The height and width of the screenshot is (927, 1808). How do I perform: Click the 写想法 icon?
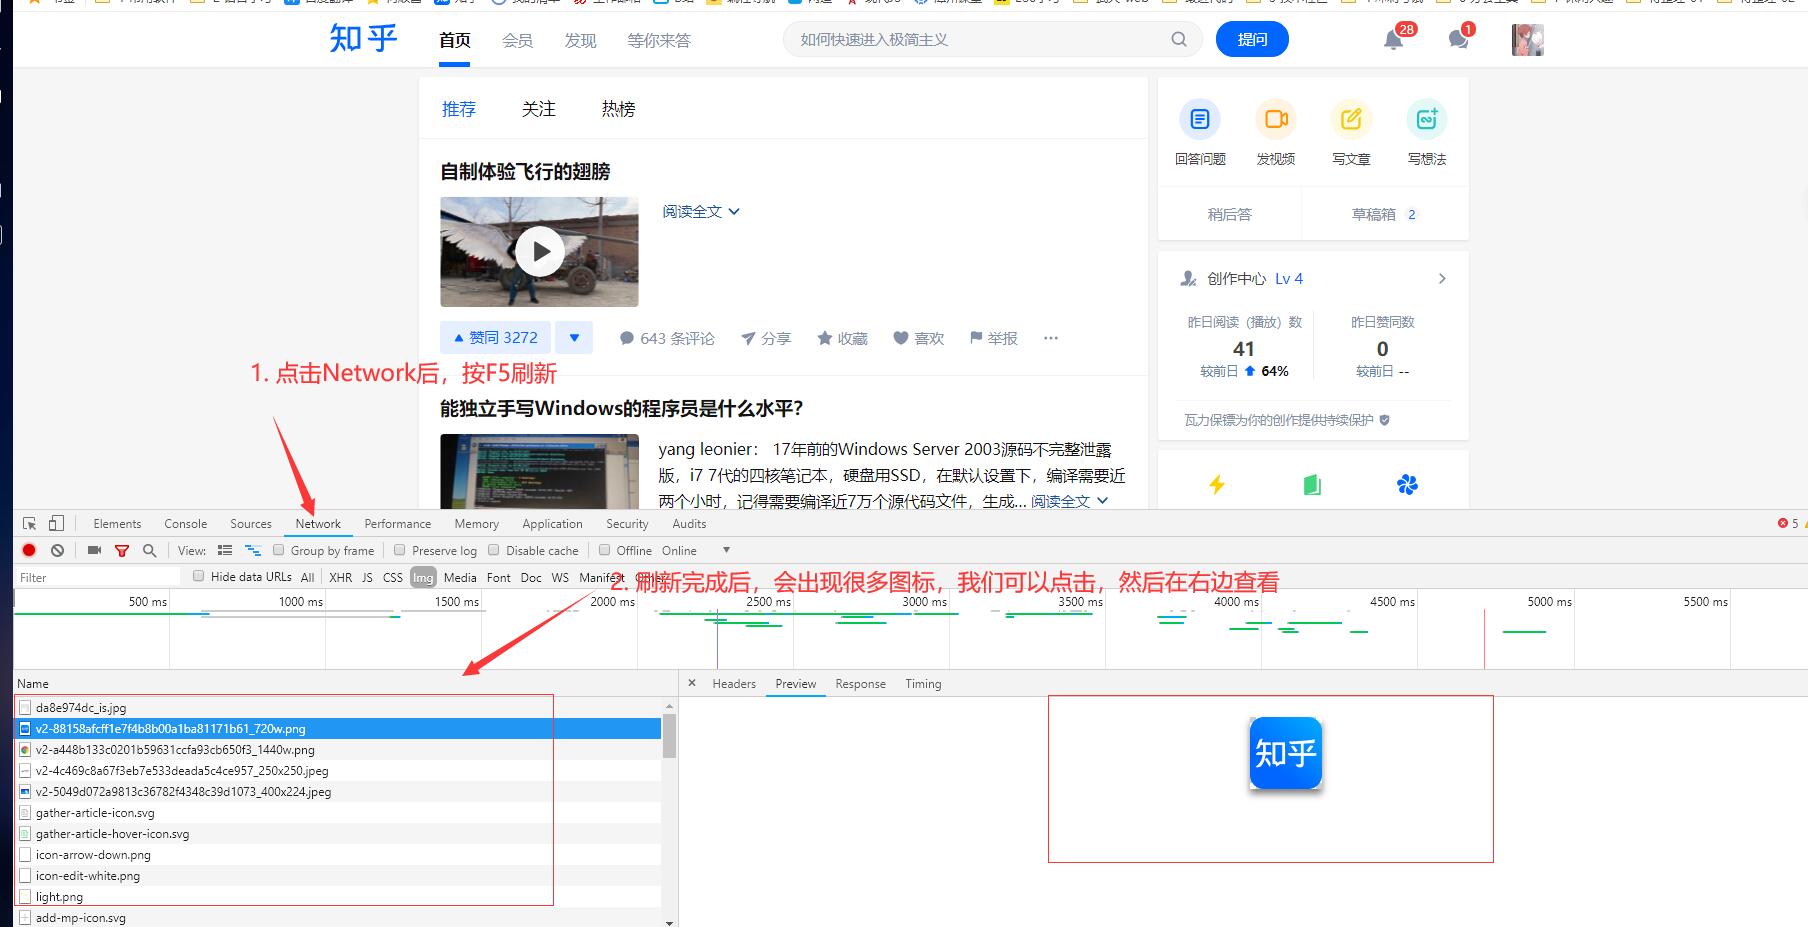click(x=1427, y=120)
